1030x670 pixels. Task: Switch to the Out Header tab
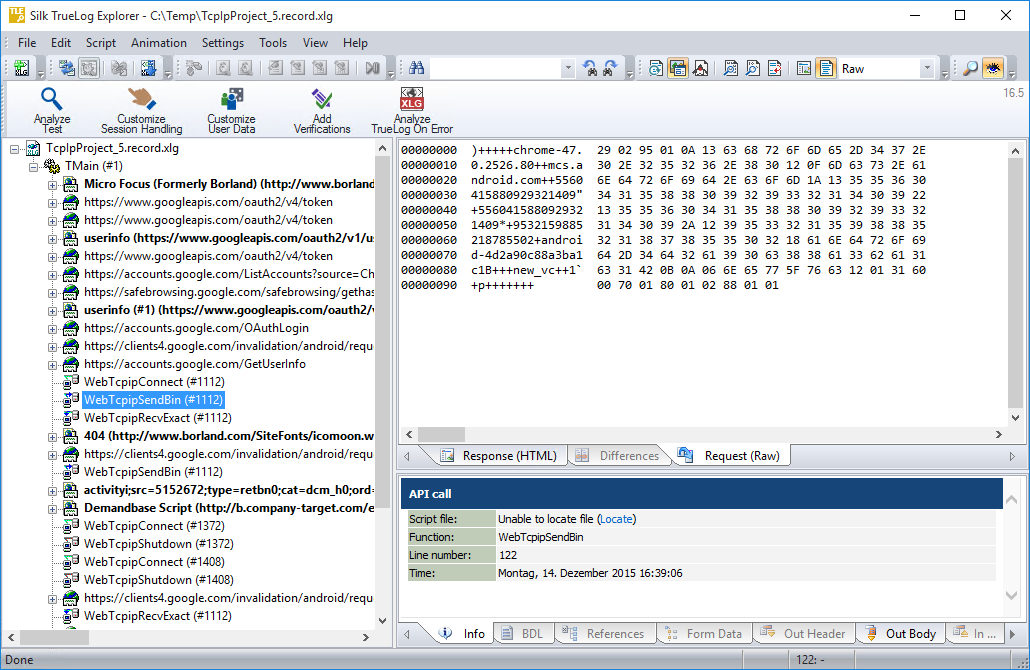click(804, 634)
